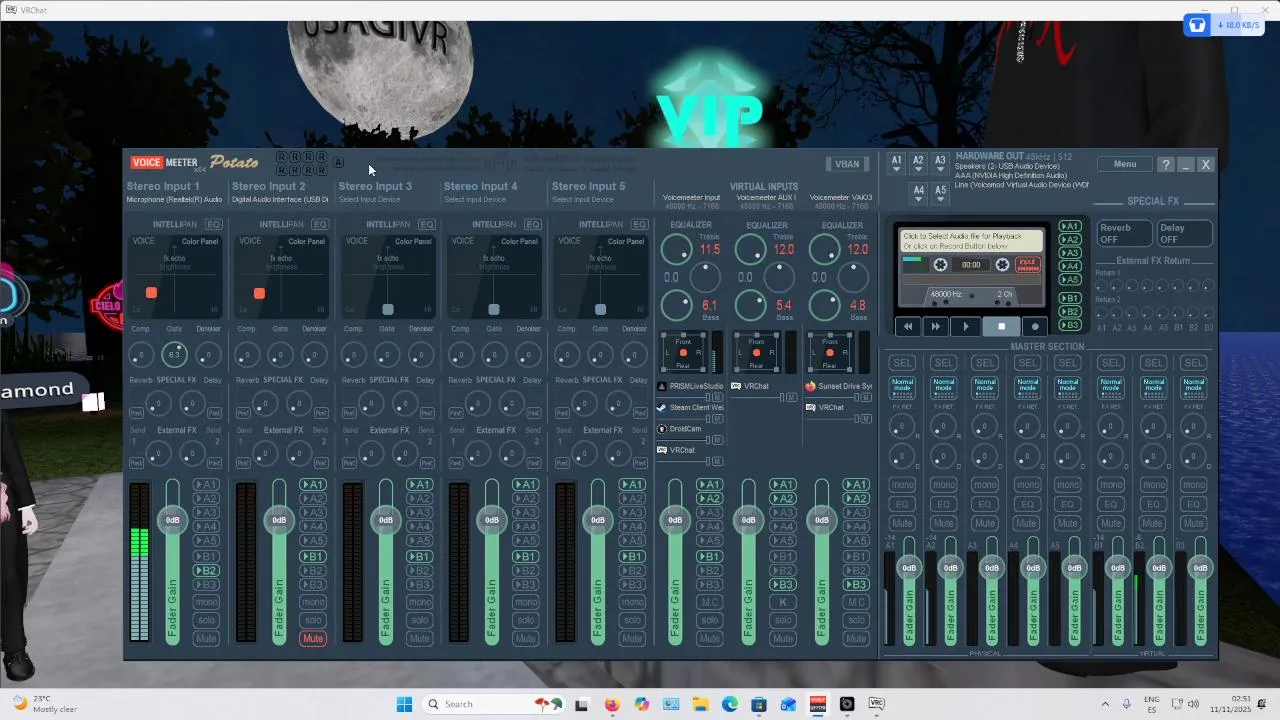Select Sunset Drive Firefox app in VAIO3

coord(839,386)
